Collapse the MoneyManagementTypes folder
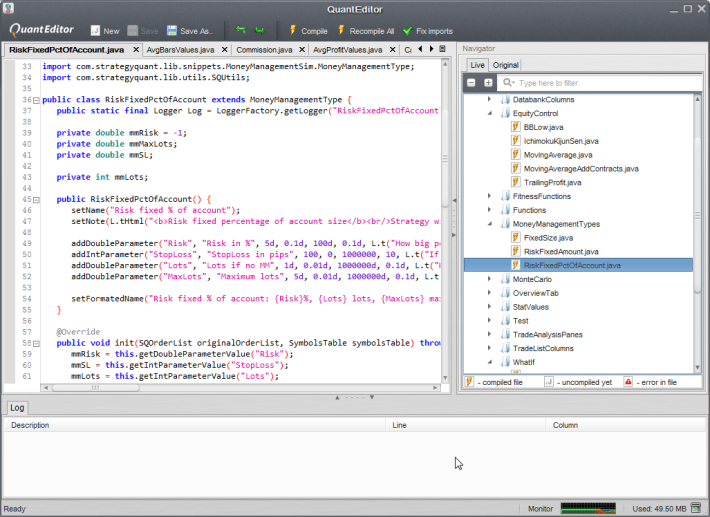This screenshot has width=710, height=517. (489, 224)
